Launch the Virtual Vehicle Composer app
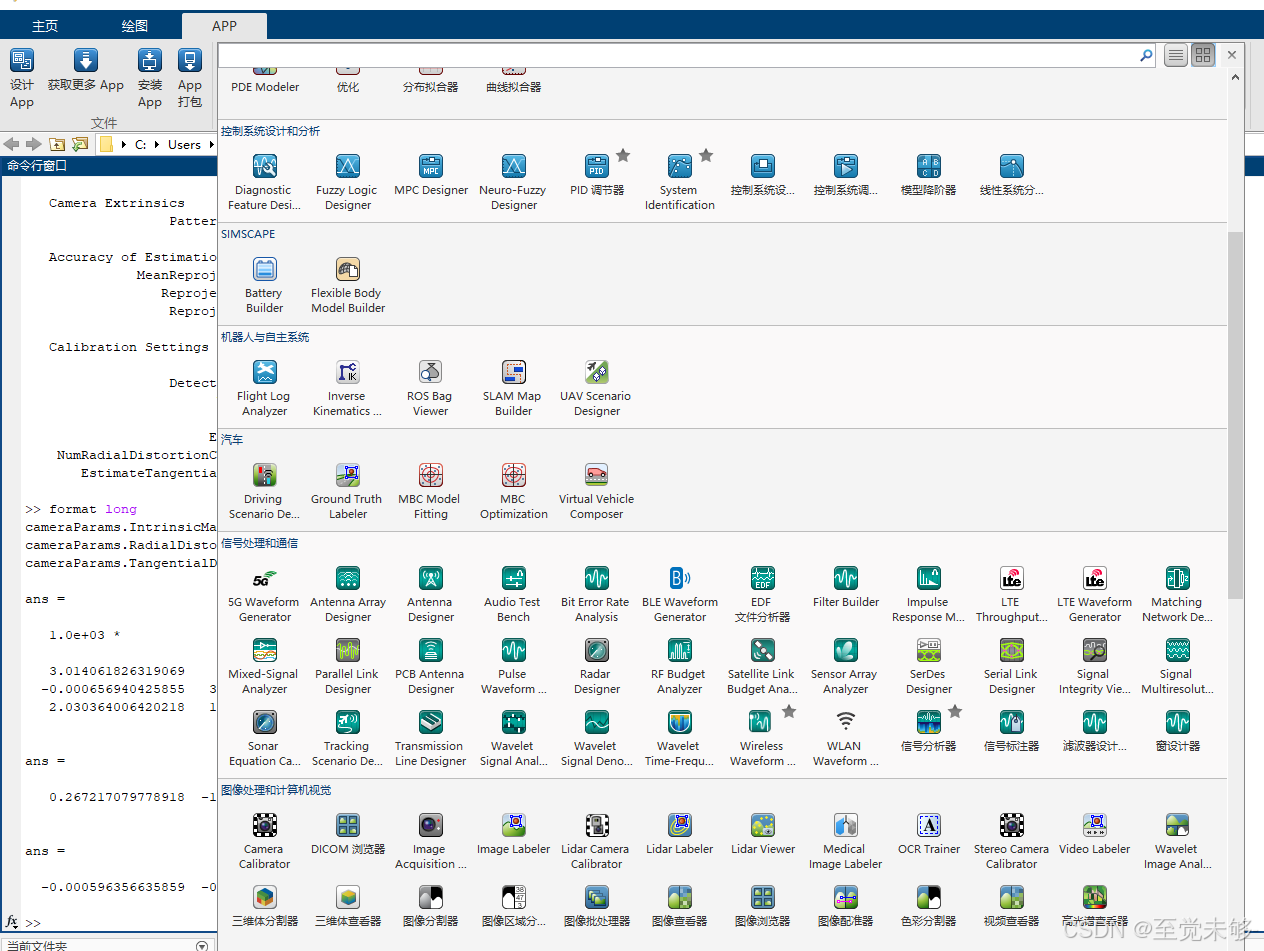Viewport: 1264px width, 951px height. pos(596,491)
